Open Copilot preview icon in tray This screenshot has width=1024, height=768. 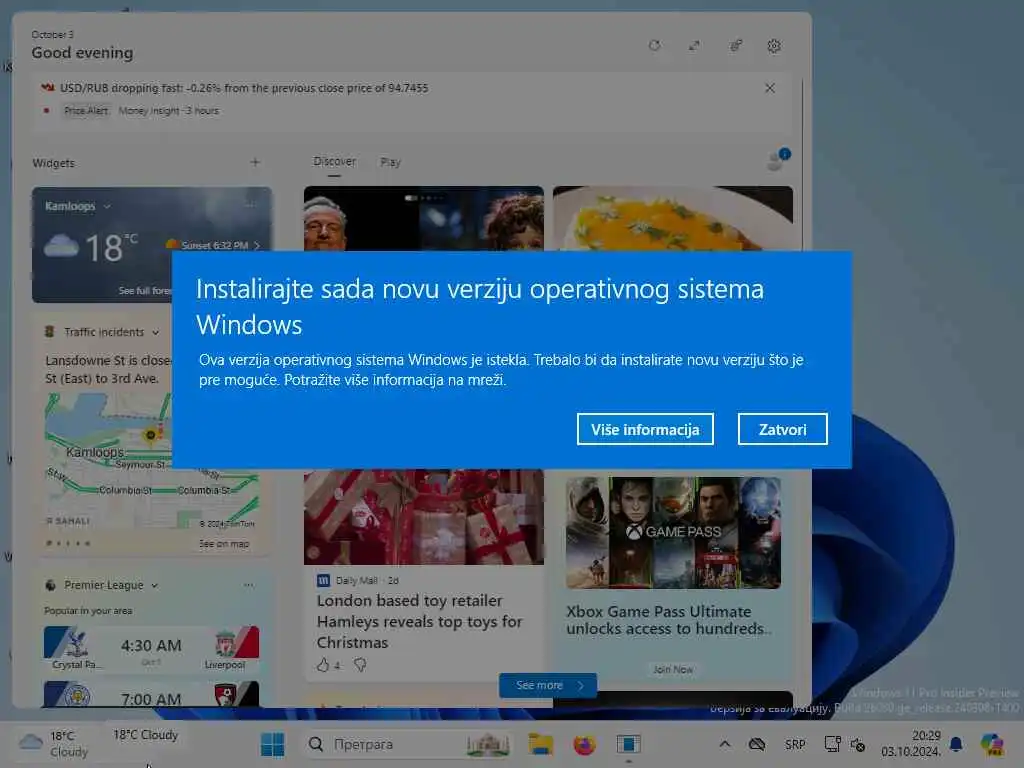[x=992, y=744]
